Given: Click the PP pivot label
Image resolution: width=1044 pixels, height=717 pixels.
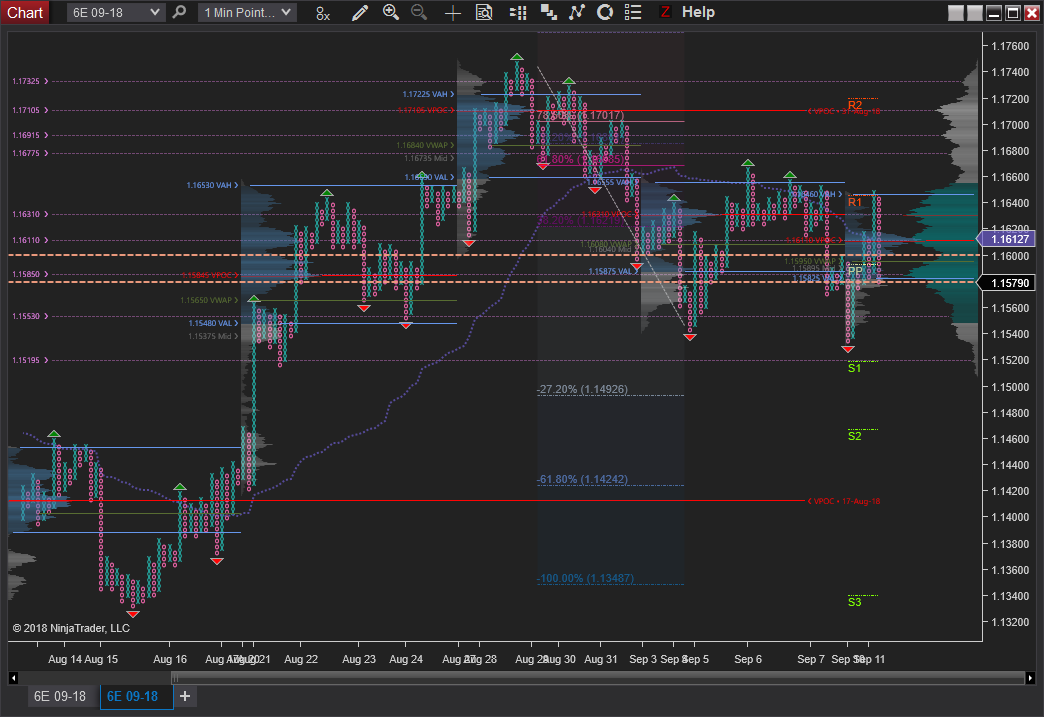Looking at the screenshot, I should pos(855,271).
